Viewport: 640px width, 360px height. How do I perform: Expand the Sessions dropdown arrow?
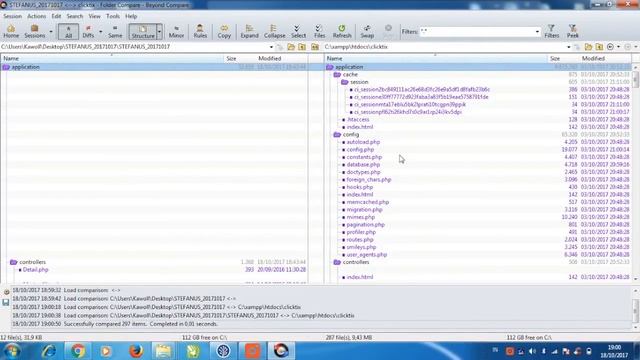(51, 31)
